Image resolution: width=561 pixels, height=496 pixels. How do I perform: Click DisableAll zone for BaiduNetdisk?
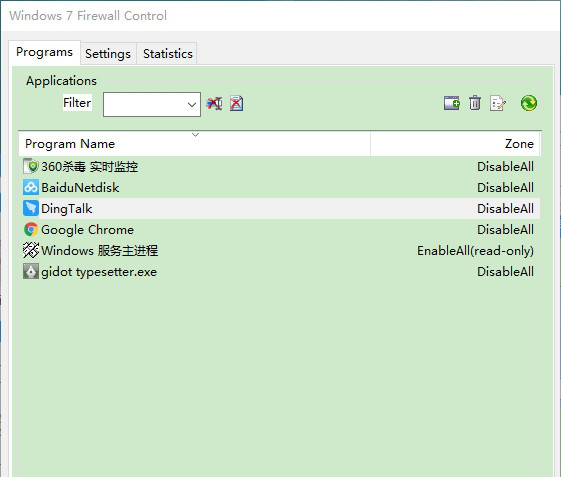[x=505, y=188]
